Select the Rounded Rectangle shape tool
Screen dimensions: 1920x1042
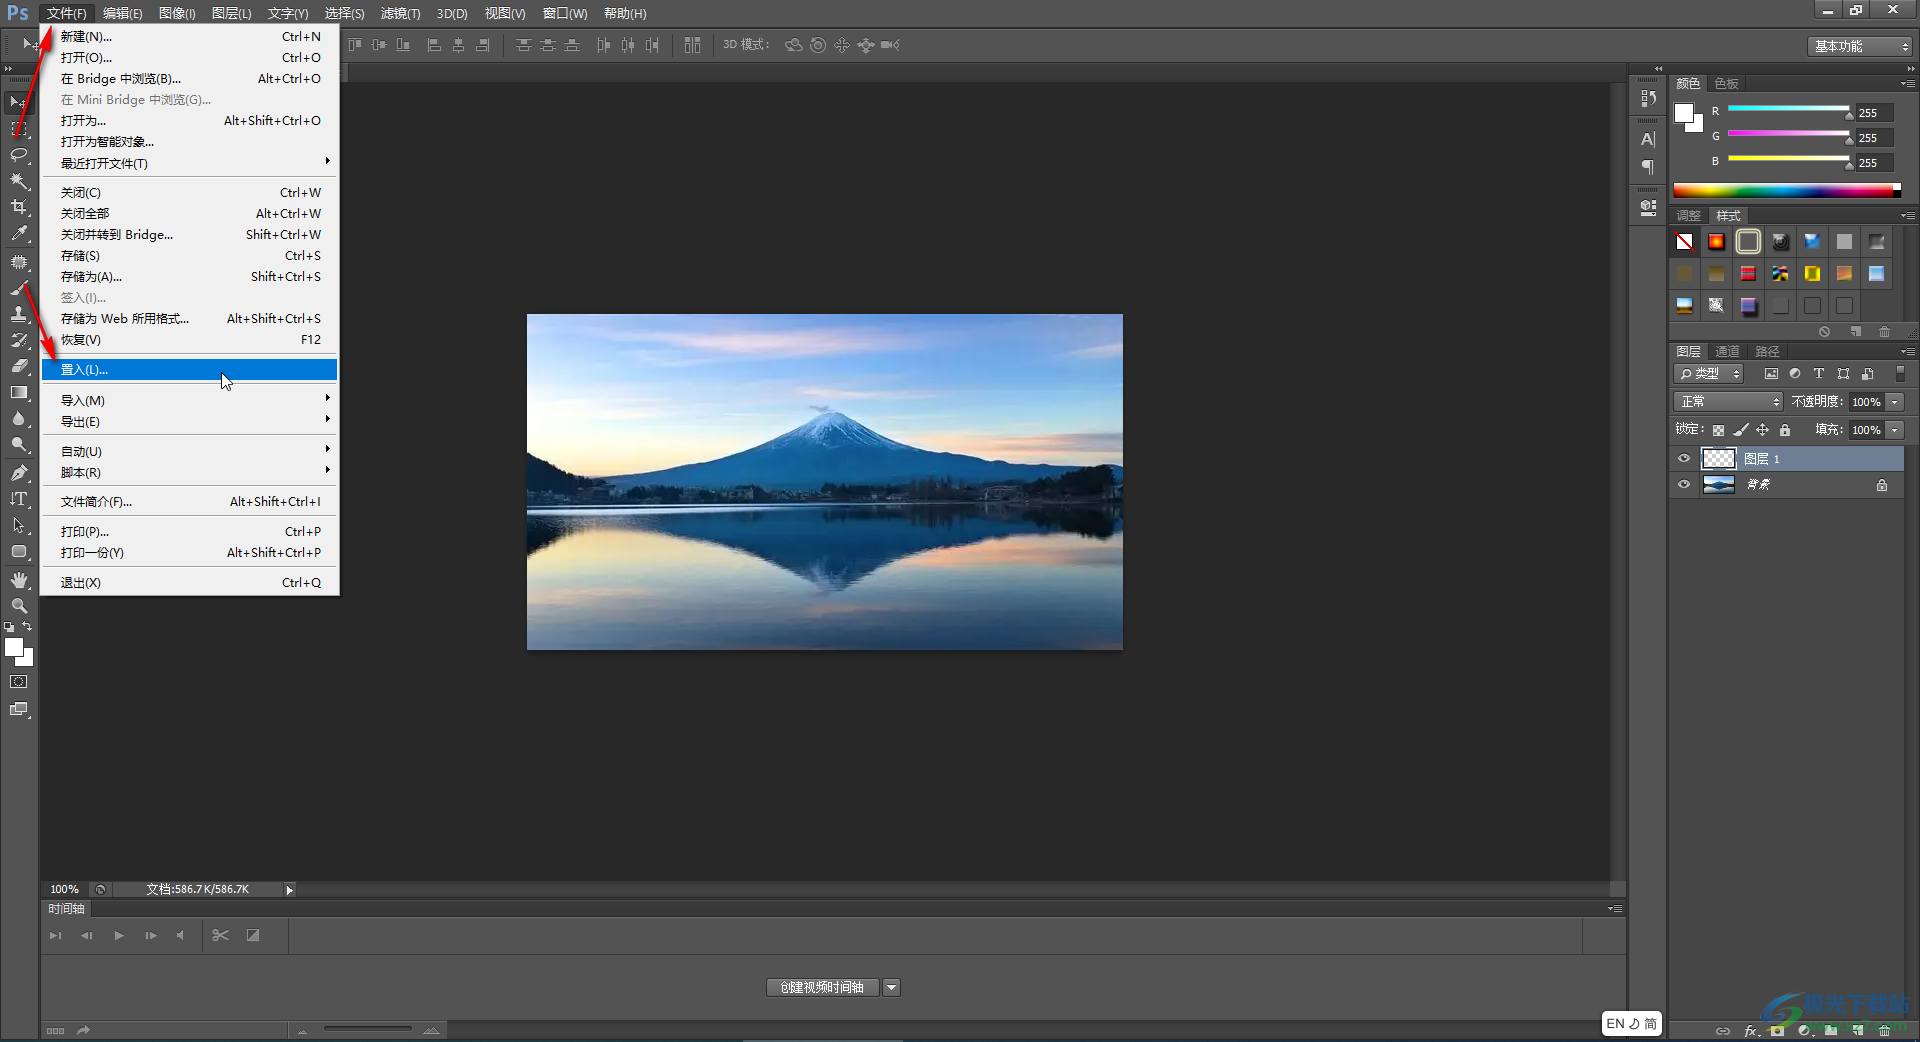[18, 552]
